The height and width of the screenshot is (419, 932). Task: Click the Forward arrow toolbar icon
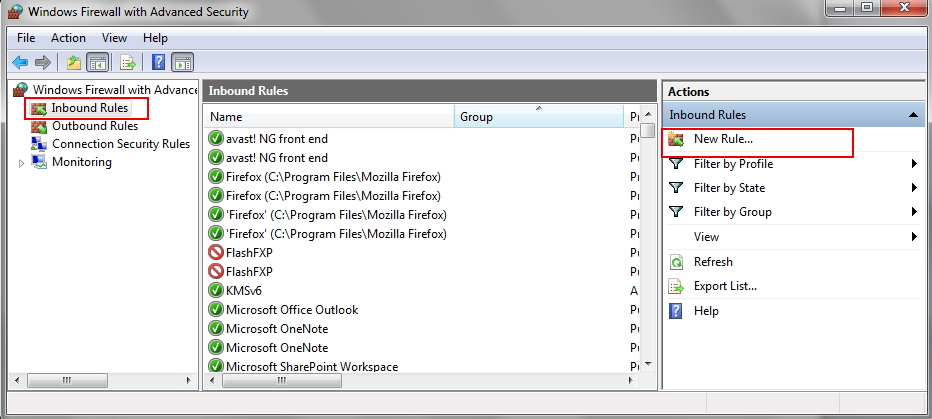(x=43, y=62)
